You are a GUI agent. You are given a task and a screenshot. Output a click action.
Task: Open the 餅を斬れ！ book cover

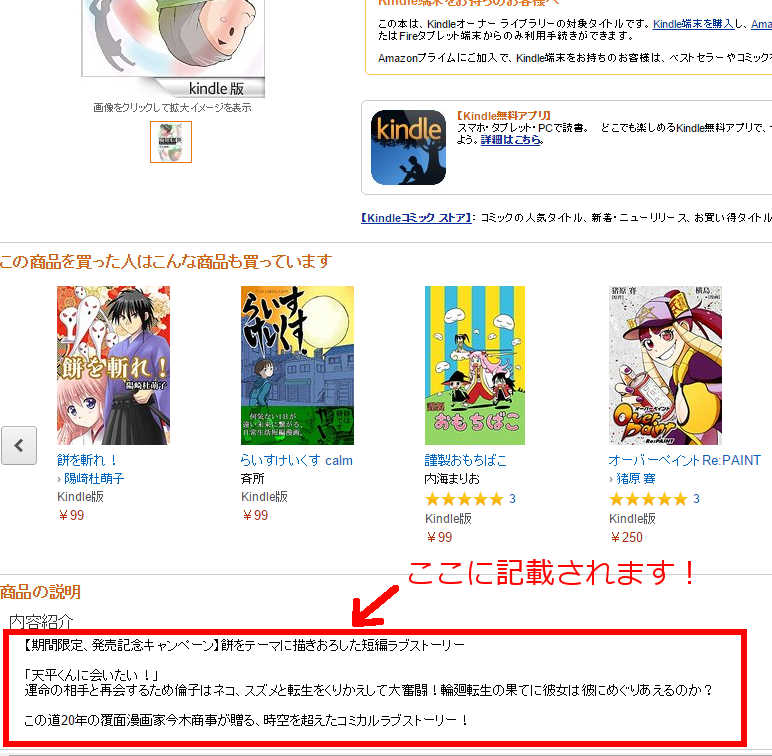[113, 365]
